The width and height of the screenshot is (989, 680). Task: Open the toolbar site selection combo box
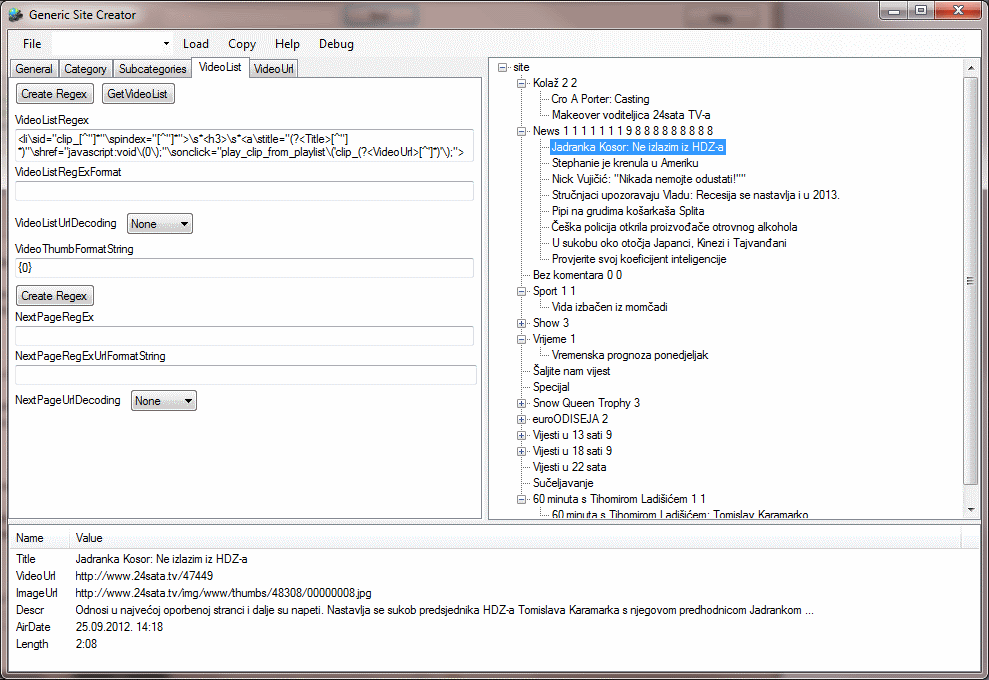pos(112,44)
